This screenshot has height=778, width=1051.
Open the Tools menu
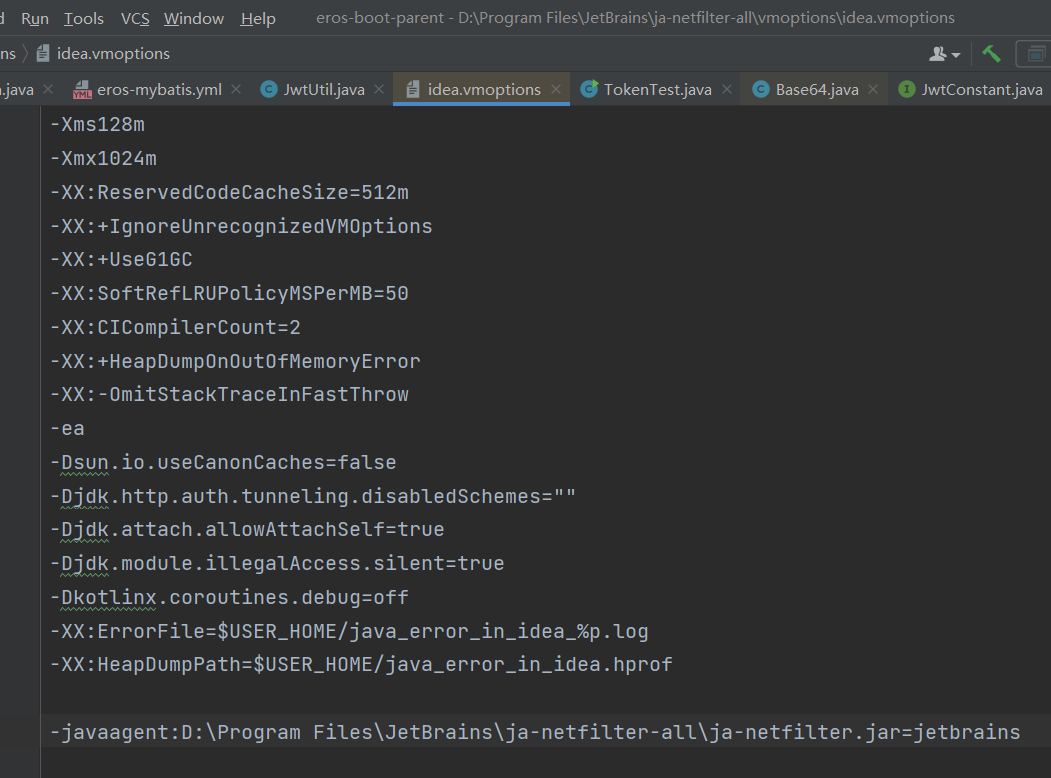[x=83, y=17]
